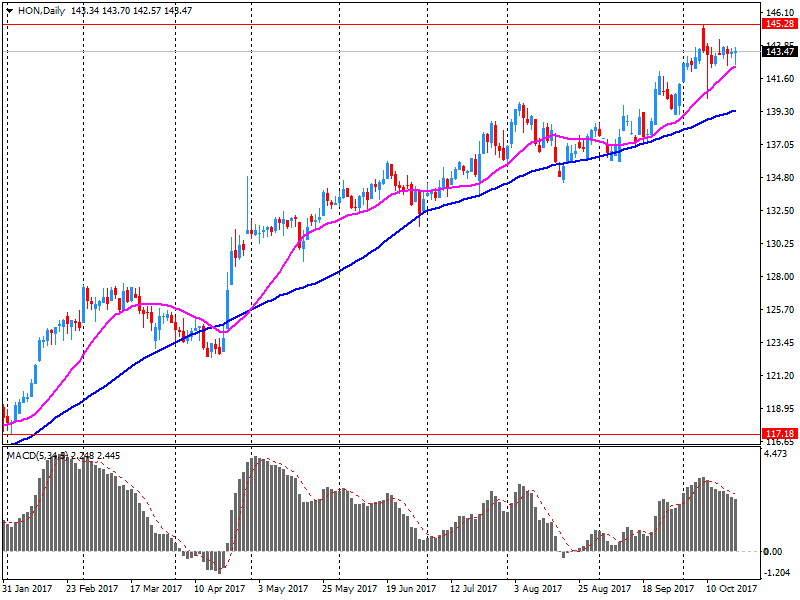Click the 10 Oct 2017 date label

tap(732, 588)
